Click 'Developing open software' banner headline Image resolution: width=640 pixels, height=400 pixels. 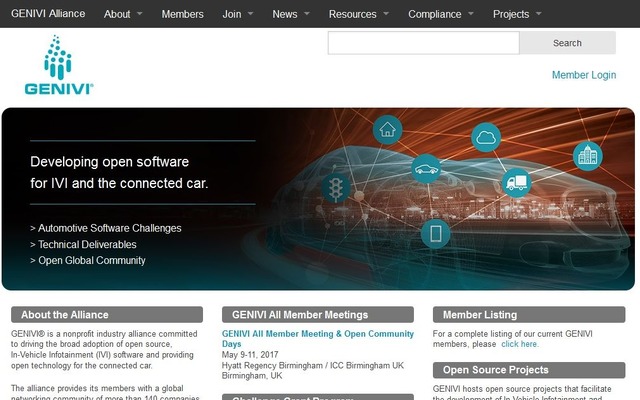pos(109,162)
